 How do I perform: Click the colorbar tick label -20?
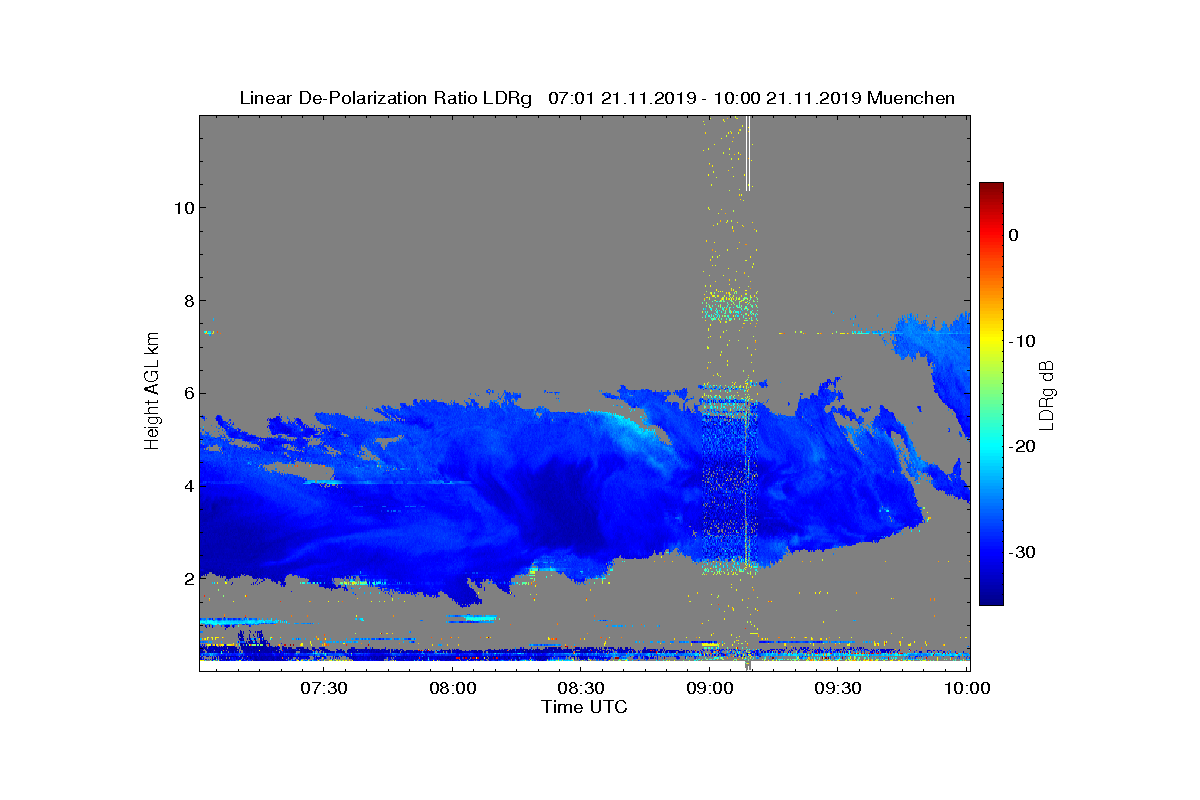[x=1022, y=446]
